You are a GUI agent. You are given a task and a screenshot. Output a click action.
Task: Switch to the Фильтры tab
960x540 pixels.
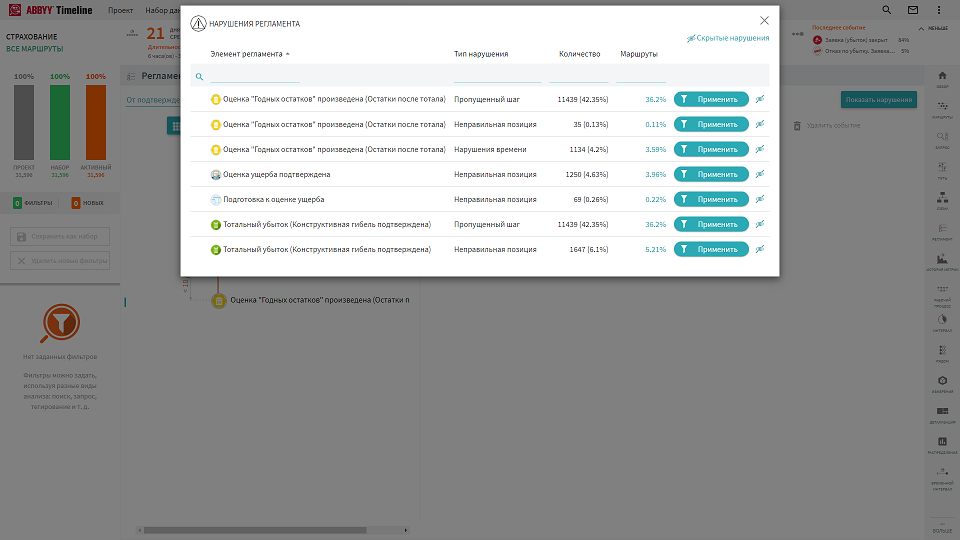[x=32, y=203]
